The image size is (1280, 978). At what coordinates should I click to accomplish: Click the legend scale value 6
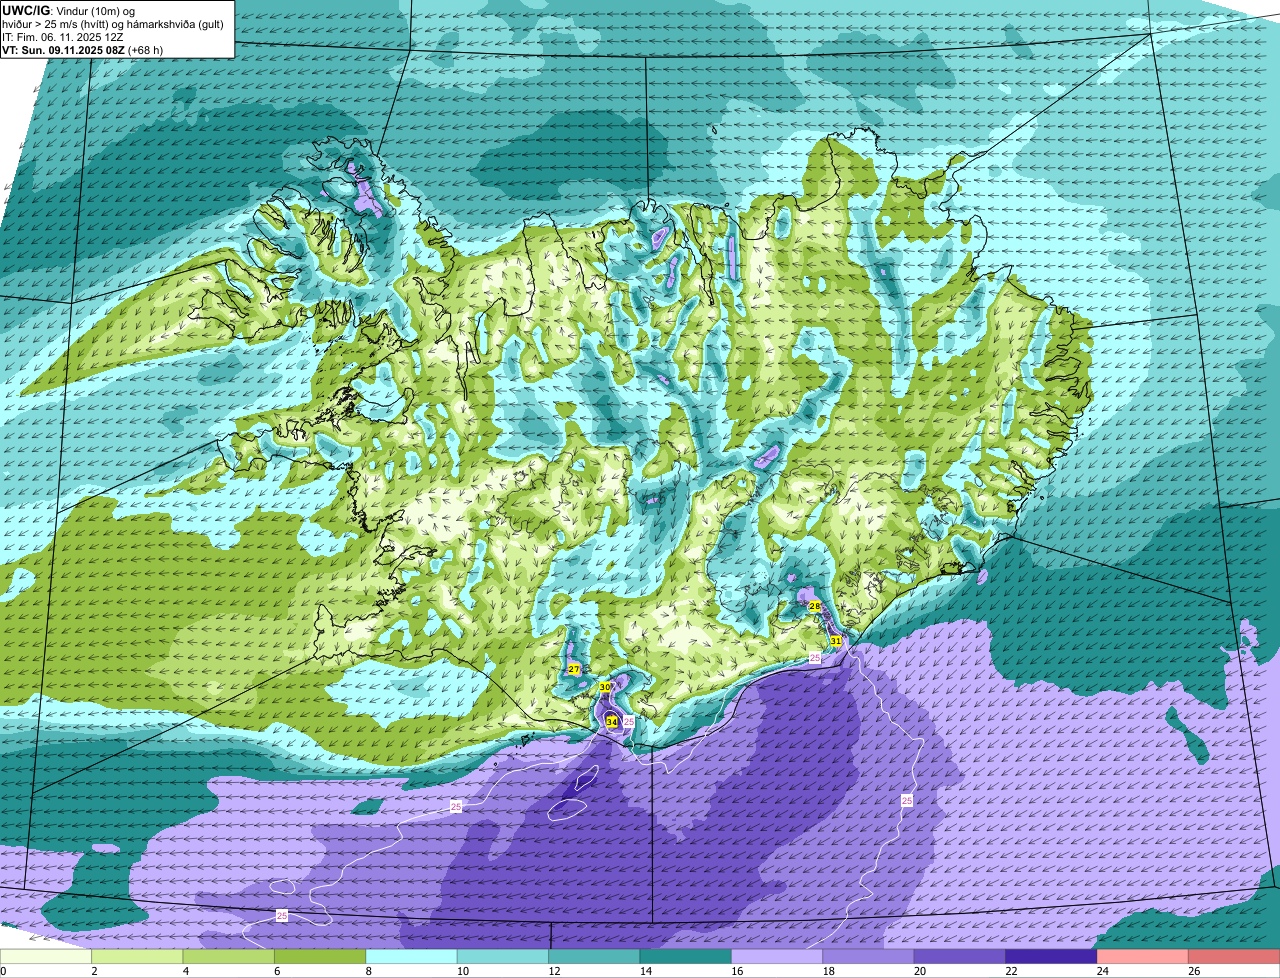277,971
